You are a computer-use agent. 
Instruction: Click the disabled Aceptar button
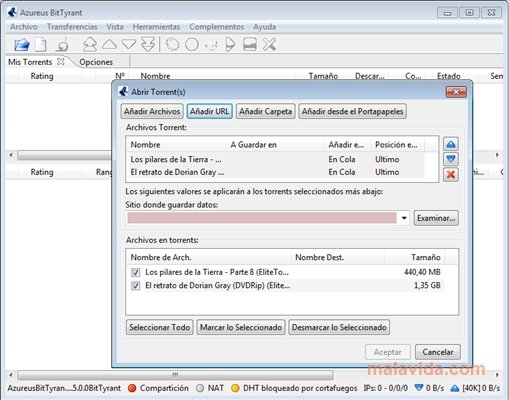click(x=388, y=352)
